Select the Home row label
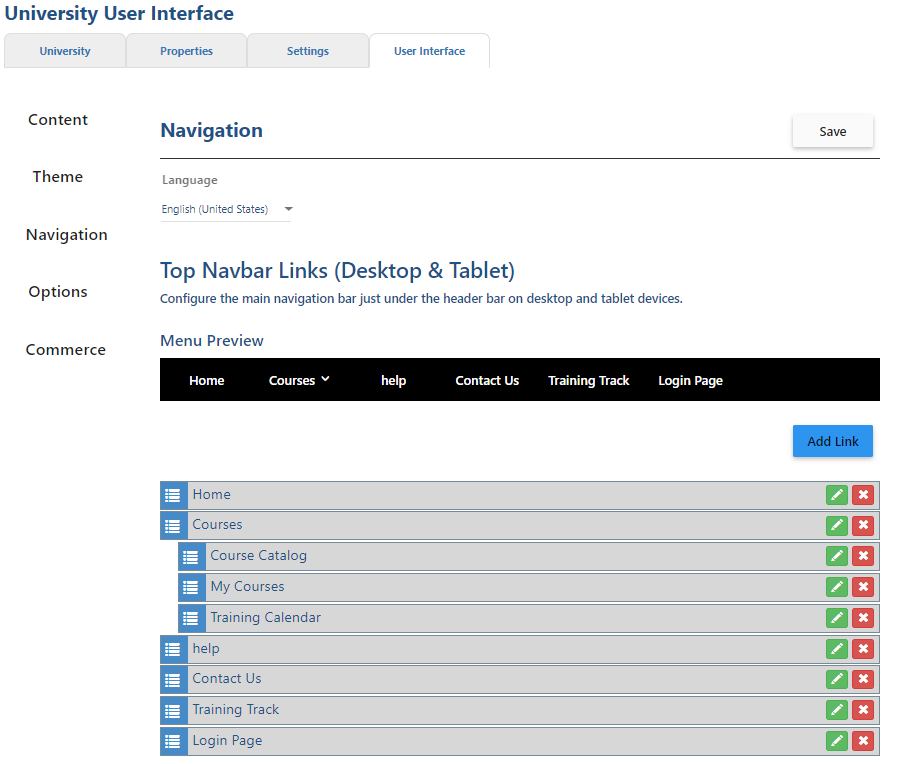The width and height of the screenshot is (906, 764). 211,495
